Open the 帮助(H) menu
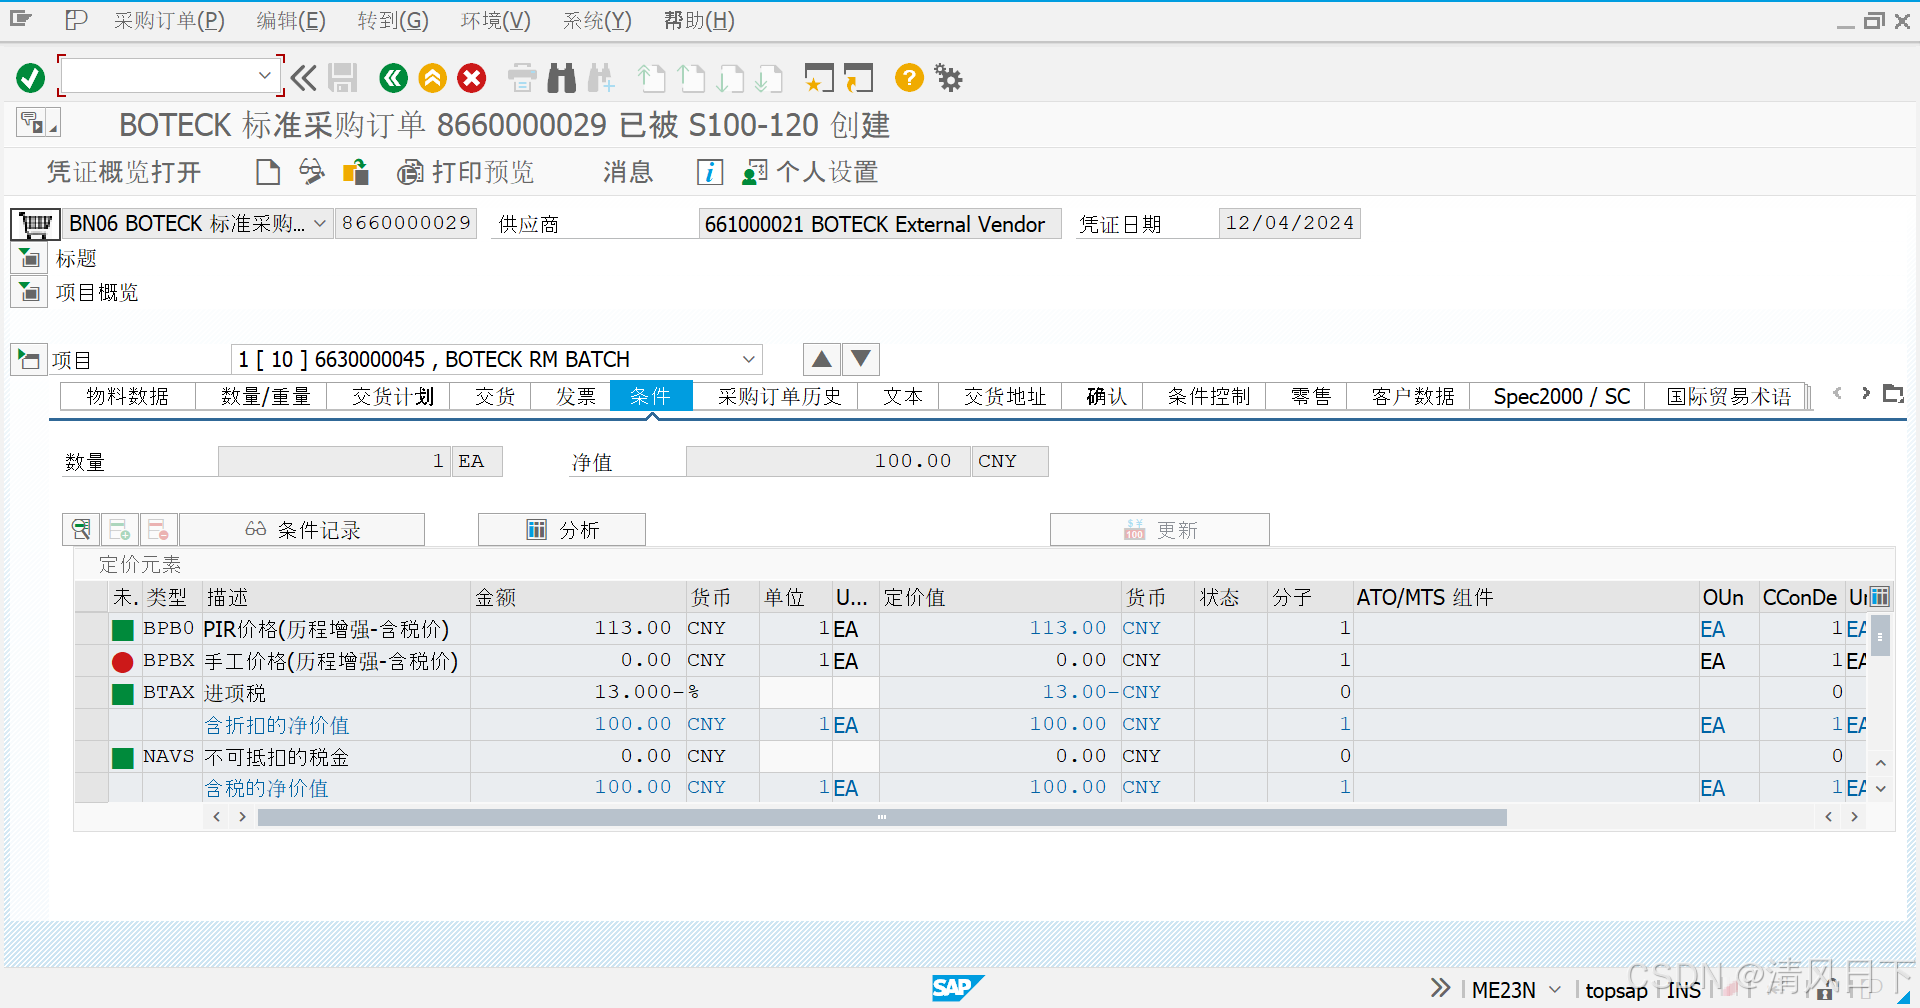 pos(699,20)
